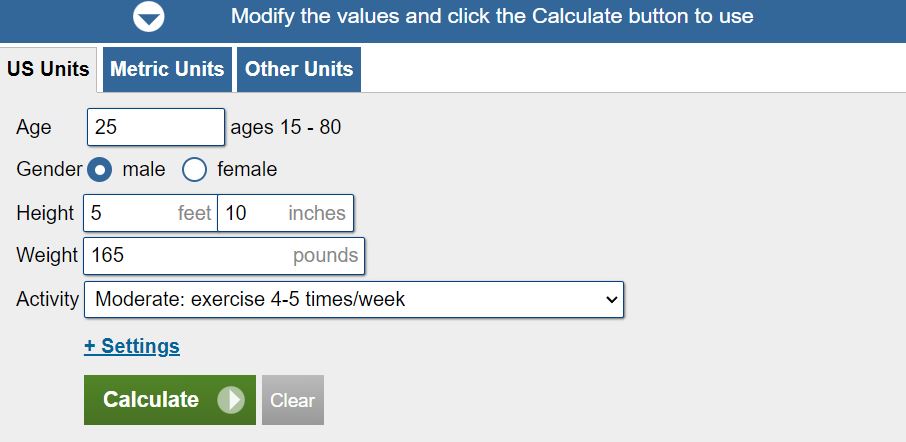Select the female gender radio button
Image resolution: width=906 pixels, height=442 pixels.
194,170
